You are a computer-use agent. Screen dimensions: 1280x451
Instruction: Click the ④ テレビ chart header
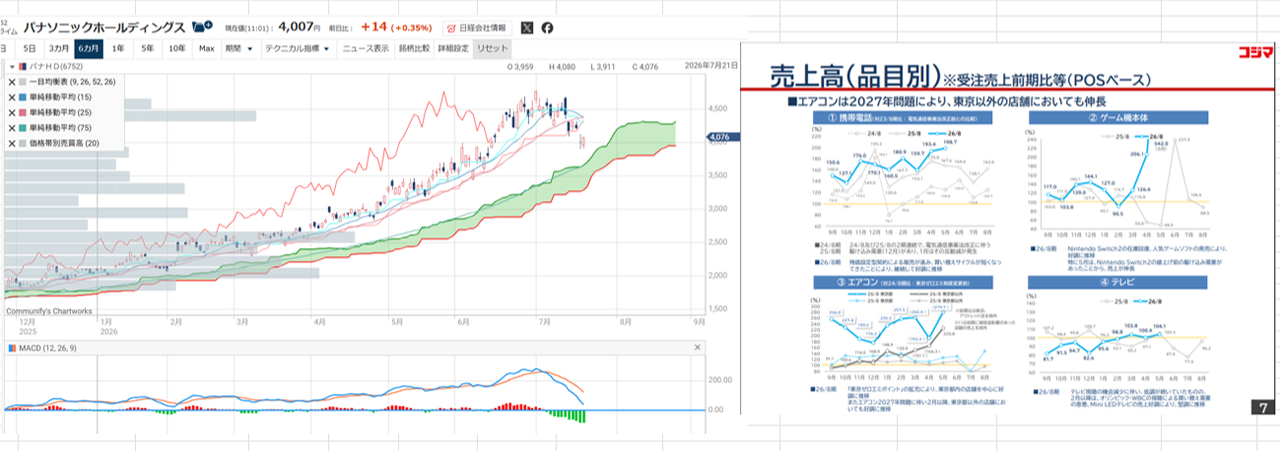tap(1117, 281)
